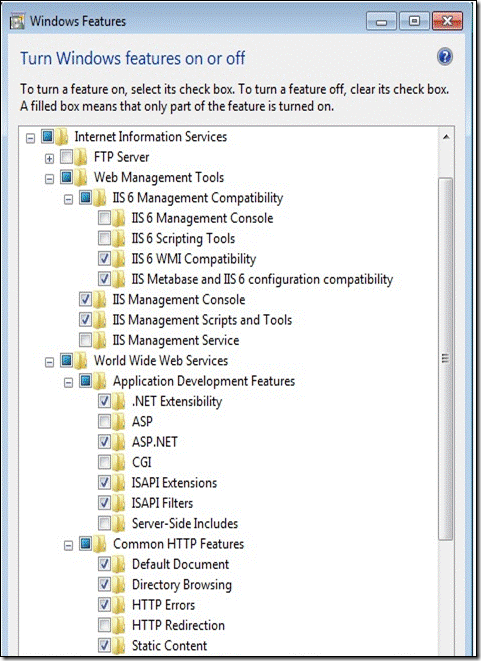
Task: Click the IIS 6 Management Compatibility folder icon
Action: point(99,198)
